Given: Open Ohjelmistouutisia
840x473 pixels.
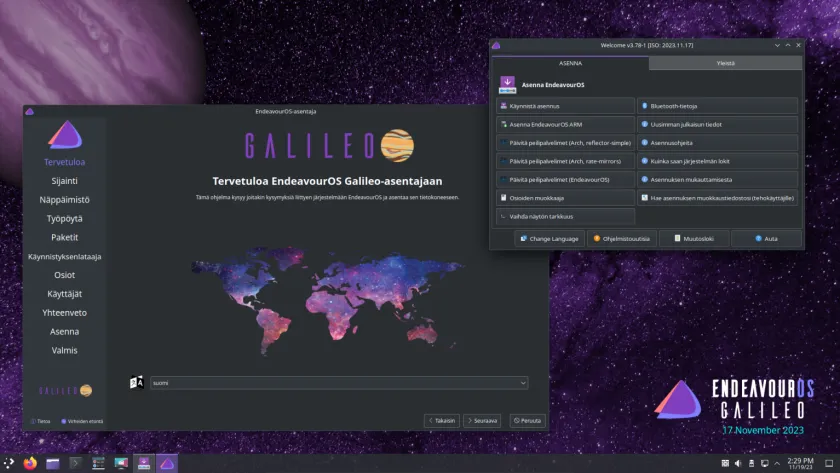Looking at the screenshot, I should tap(621, 238).
